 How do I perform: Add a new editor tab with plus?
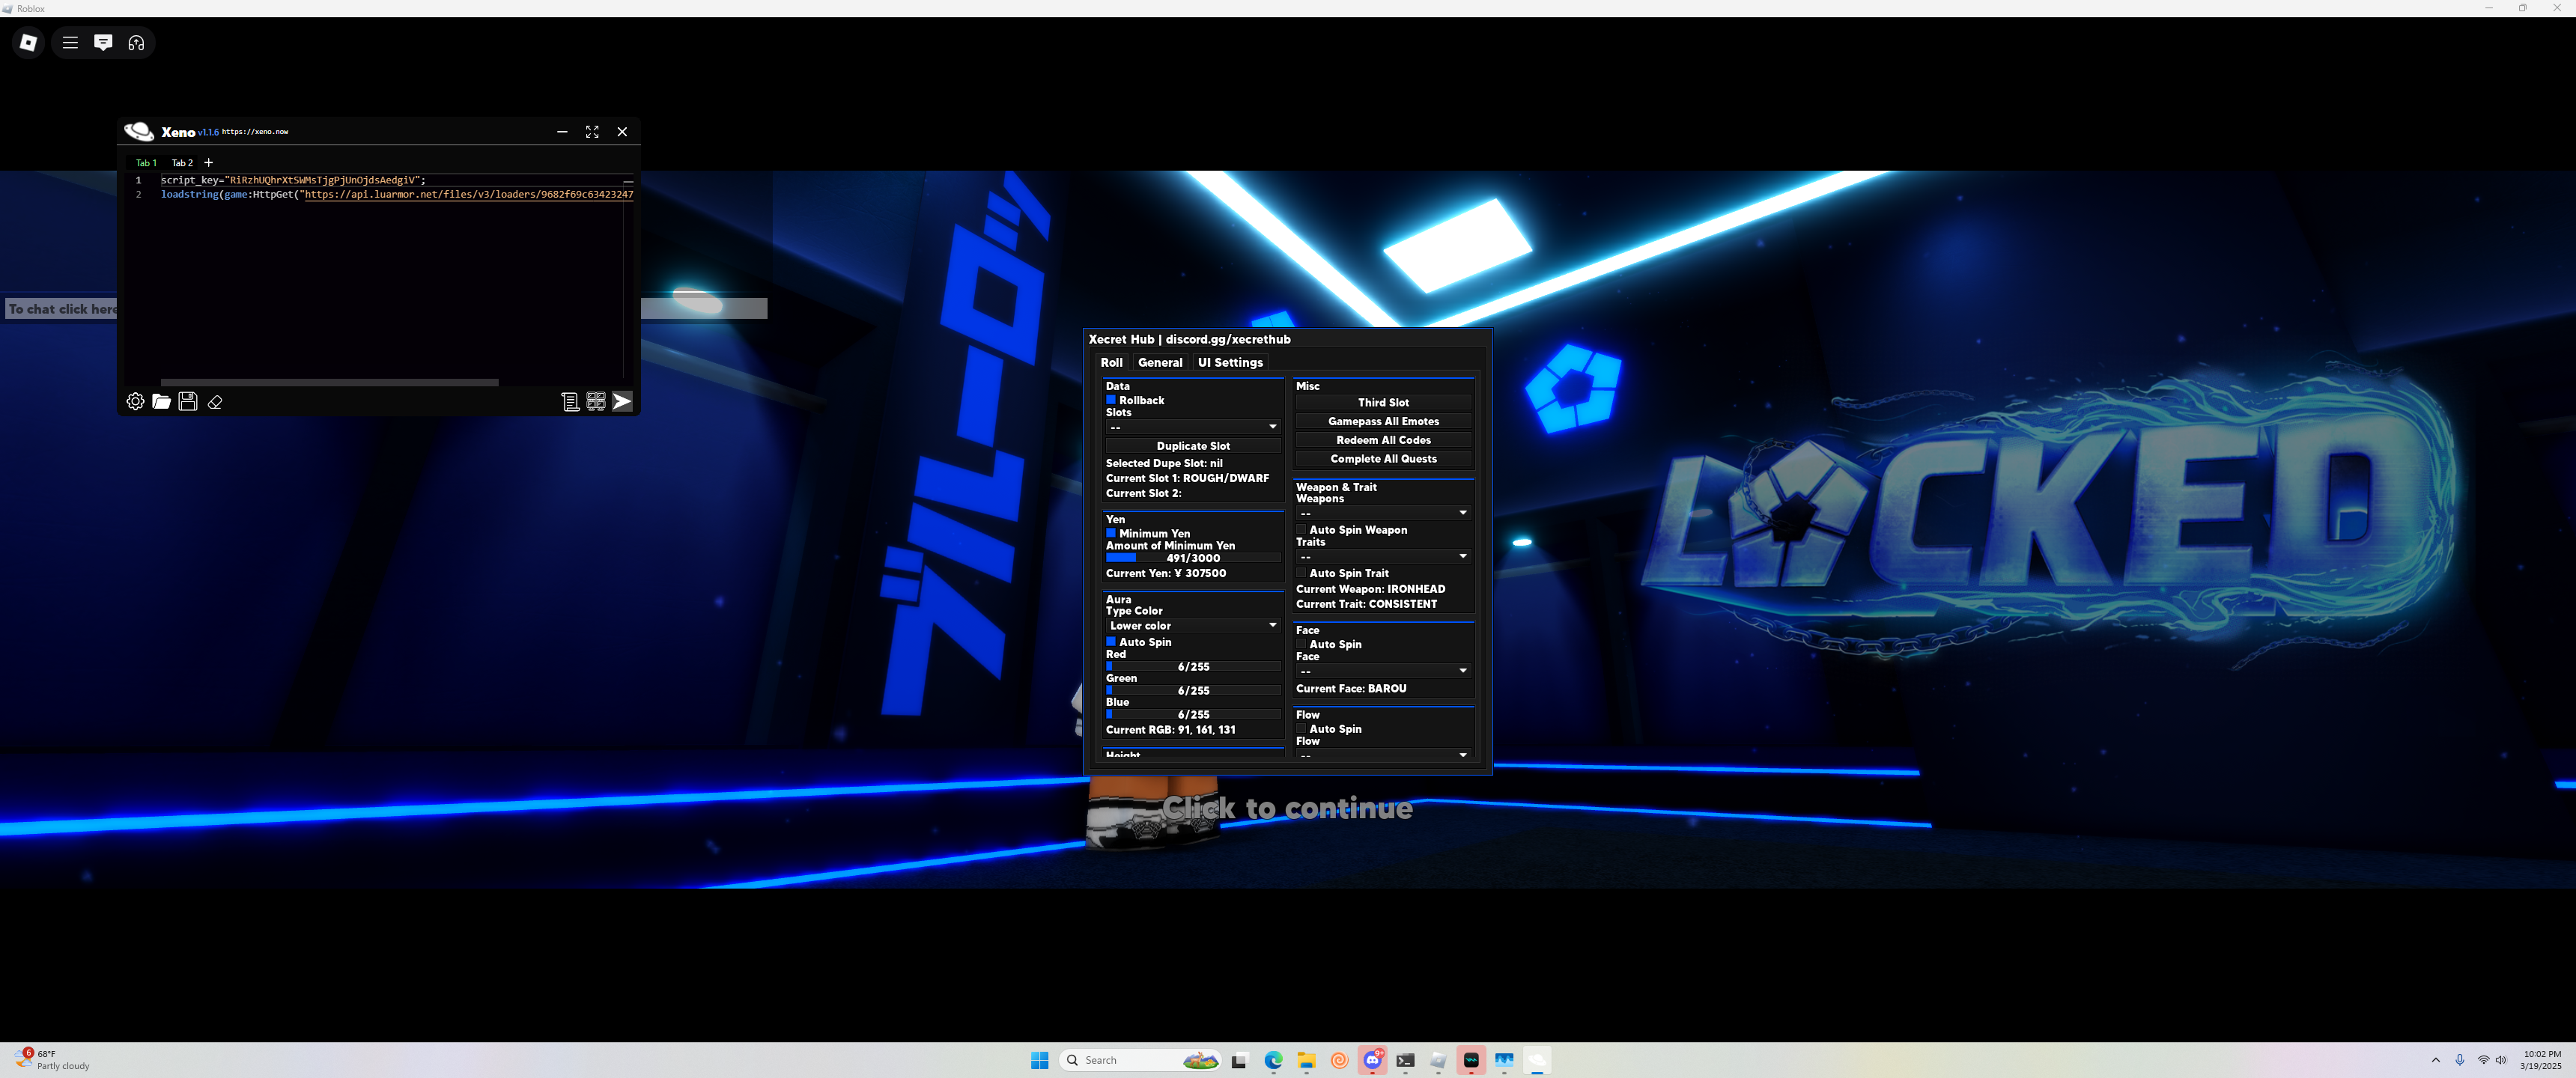[208, 162]
